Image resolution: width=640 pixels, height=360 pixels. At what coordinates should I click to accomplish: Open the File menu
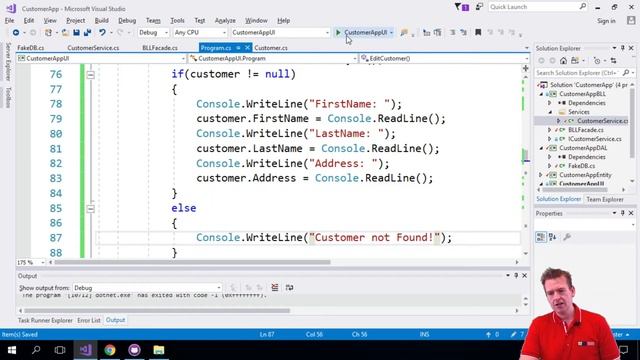pyautogui.click(x=9, y=20)
